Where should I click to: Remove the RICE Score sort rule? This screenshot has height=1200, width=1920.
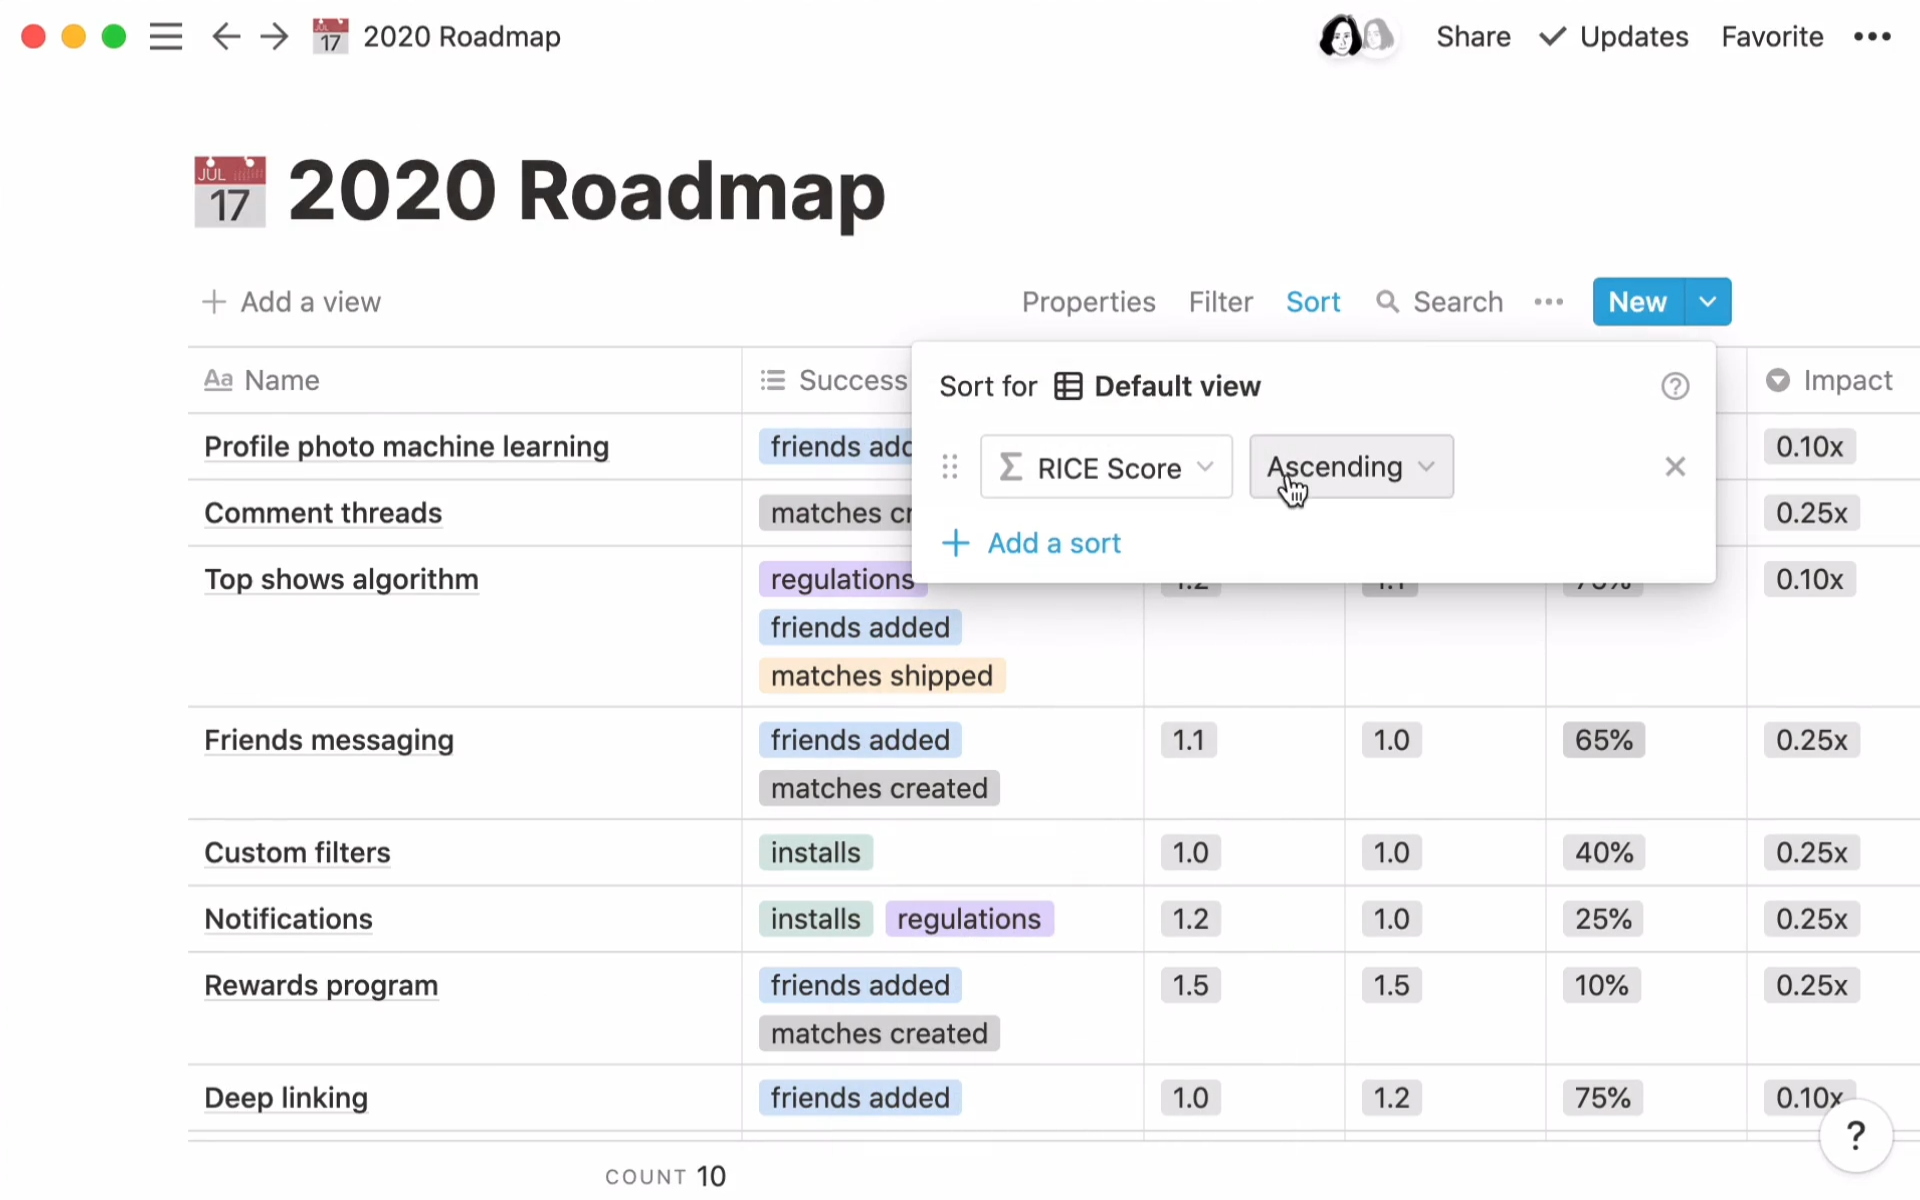point(1675,467)
